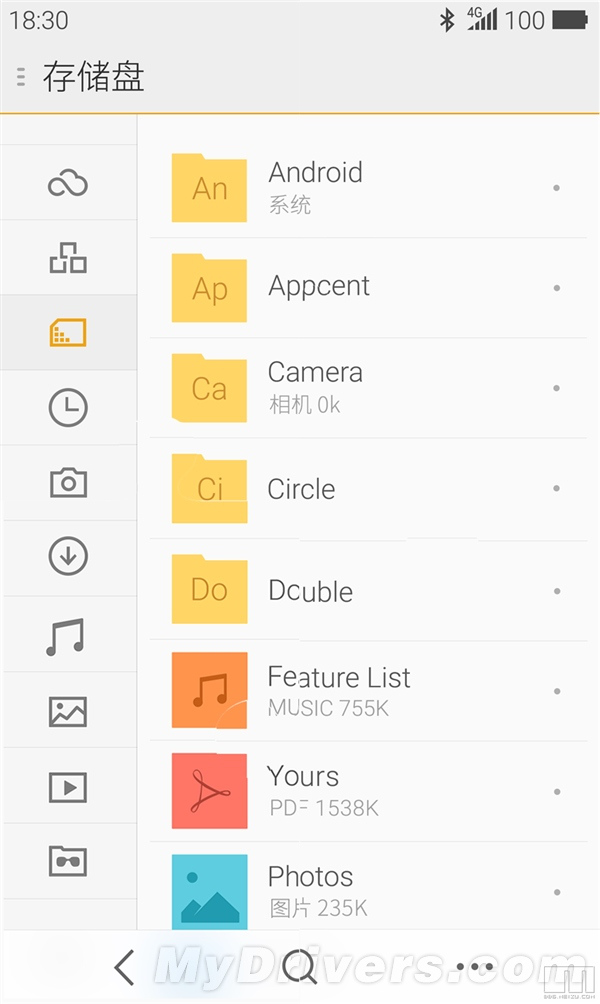Show the videos category in sidebar
Viewport: 600px width, 1004px height.
68,787
